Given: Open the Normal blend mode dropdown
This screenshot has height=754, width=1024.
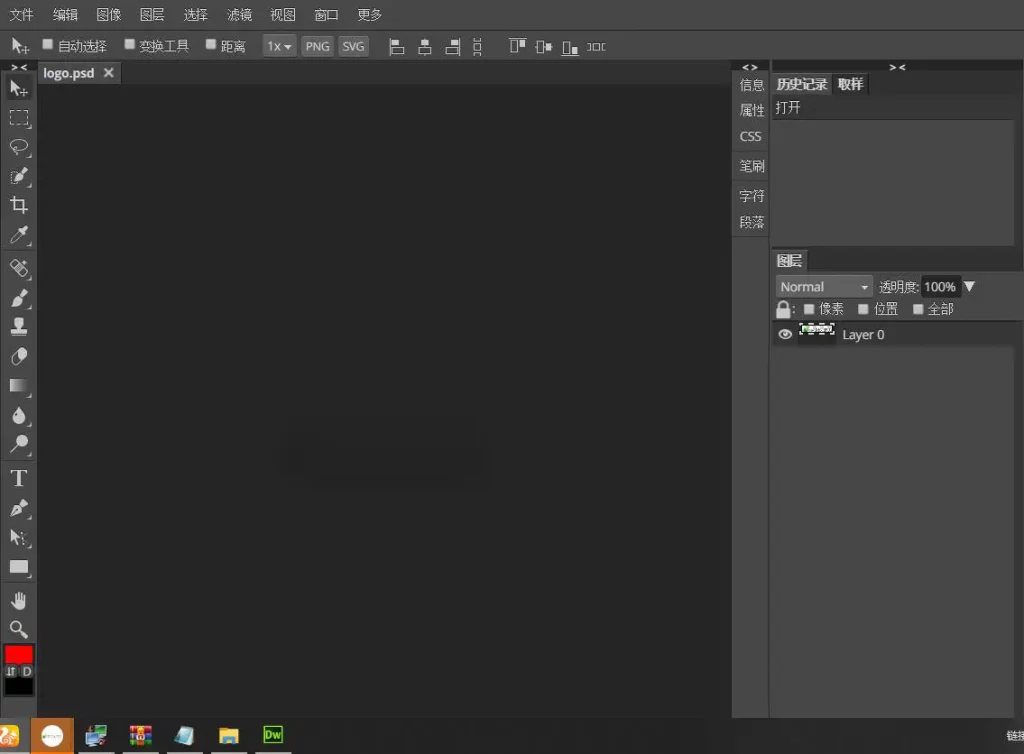Looking at the screenshot, I should pyautogui.click(x=823, y=286).
